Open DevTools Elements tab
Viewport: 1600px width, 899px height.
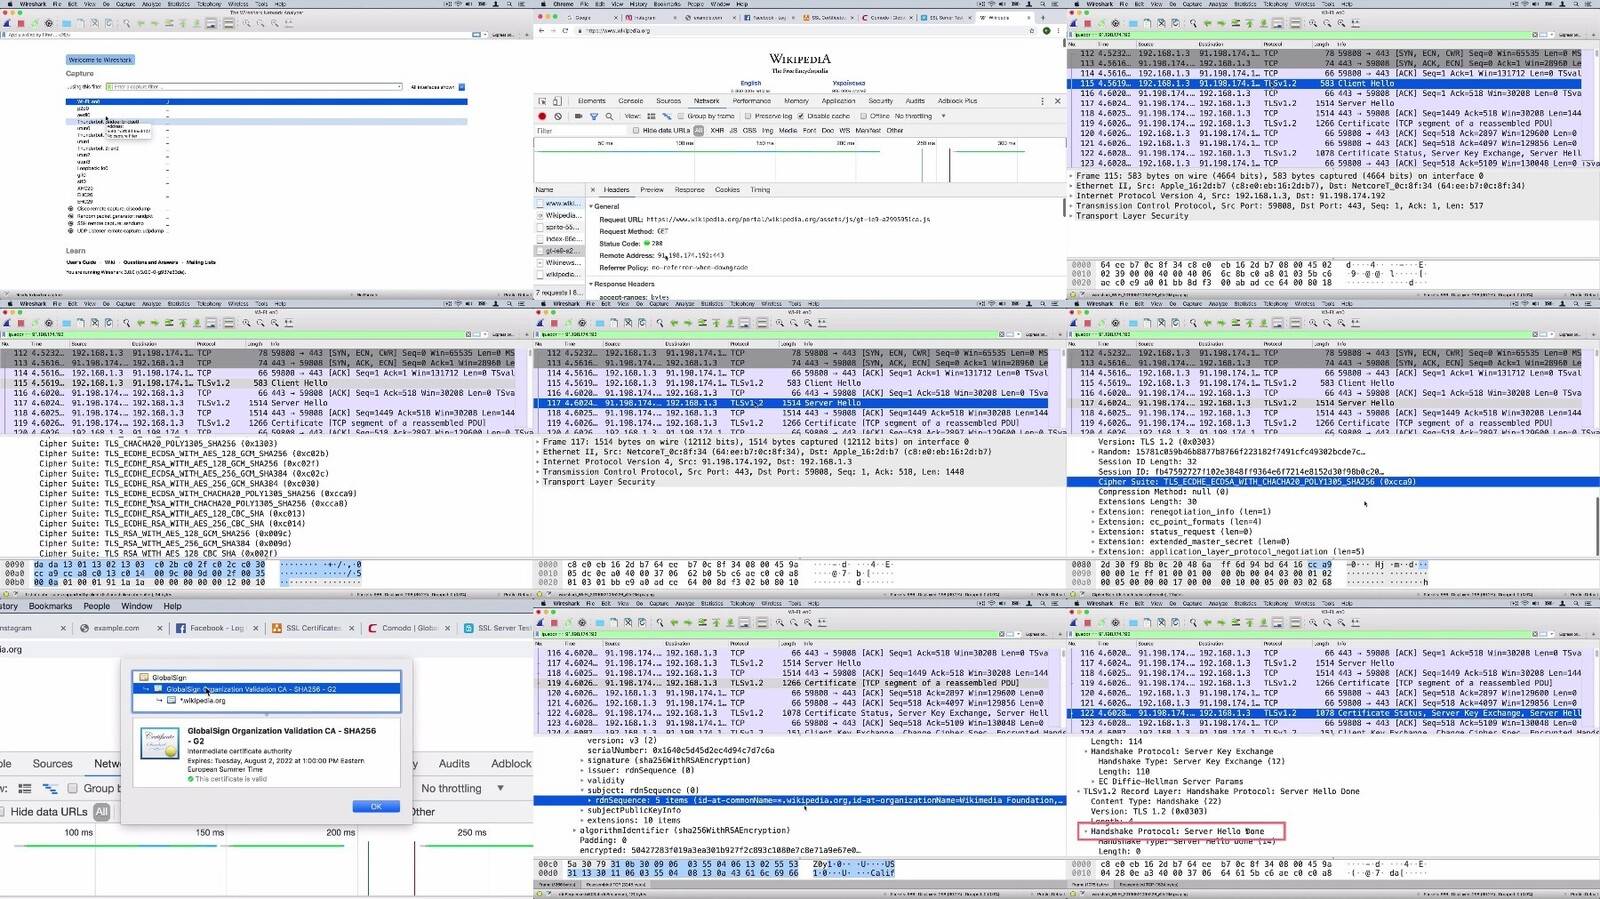591,101
